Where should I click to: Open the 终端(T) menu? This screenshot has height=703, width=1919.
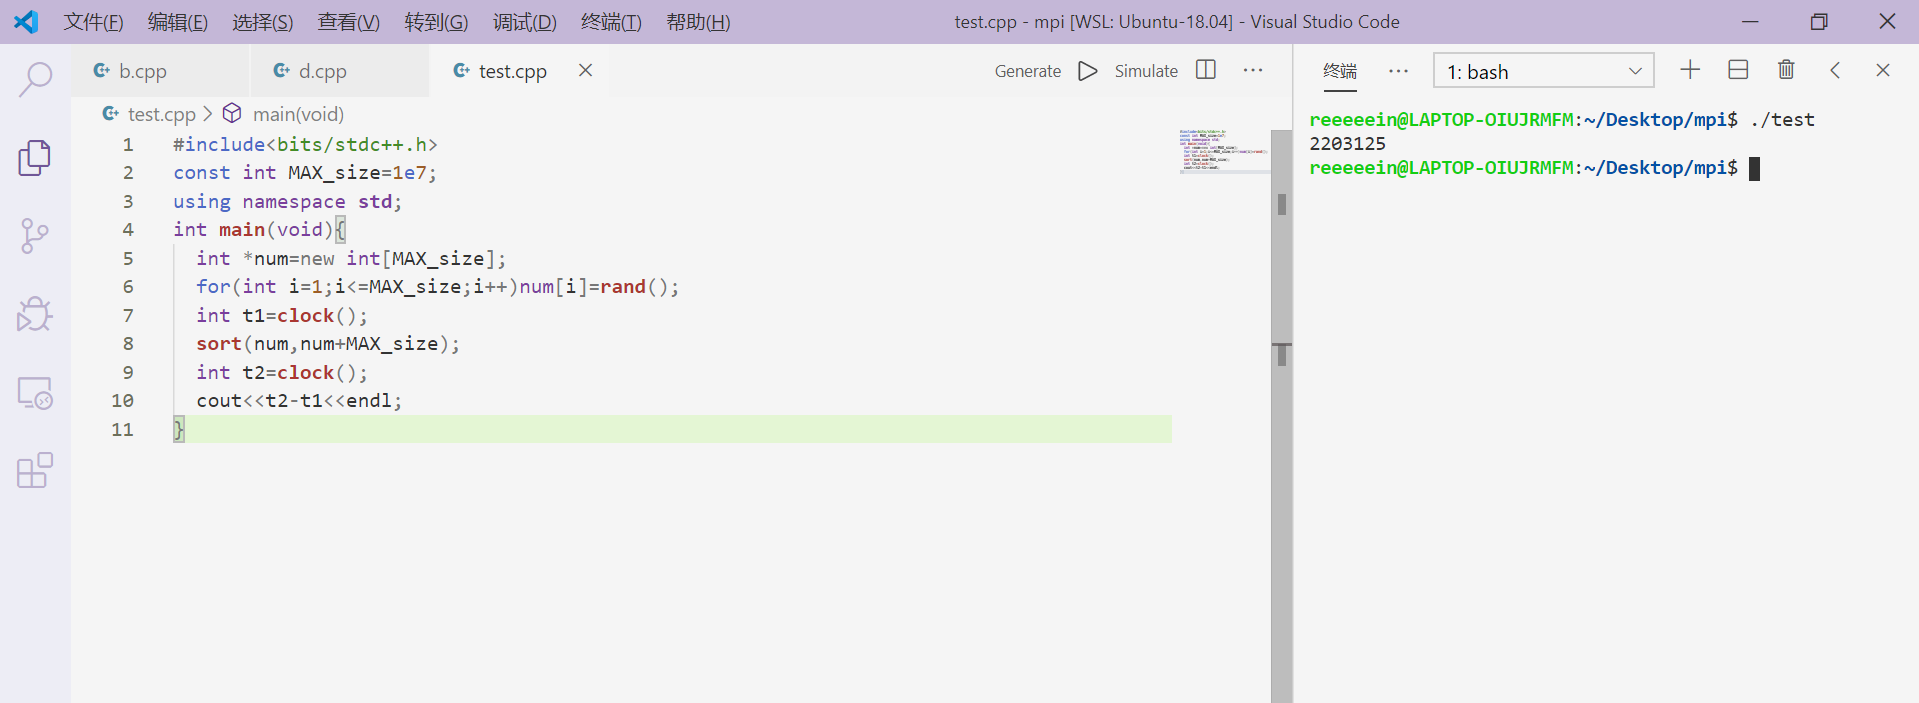point(611,22)
